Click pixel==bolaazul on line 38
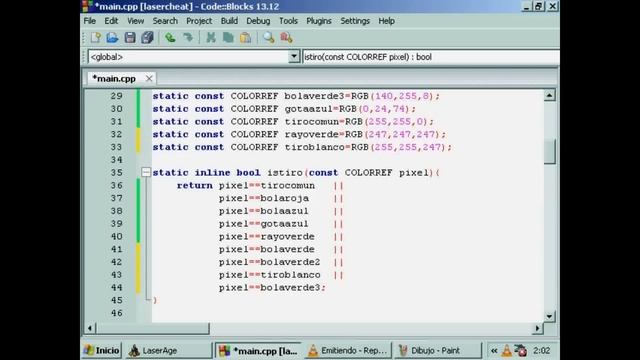Screen dimensions: 640x360 [x=264, y=211]
